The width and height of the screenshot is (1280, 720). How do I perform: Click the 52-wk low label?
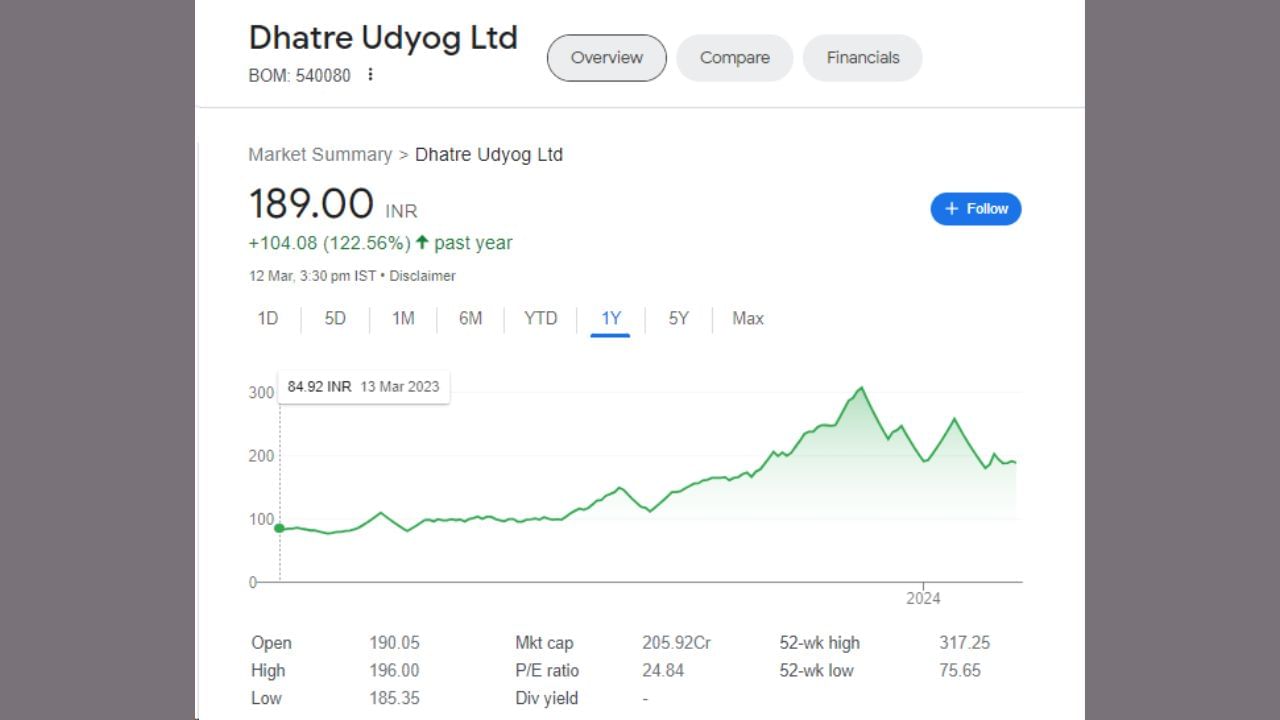pos(817,671)
